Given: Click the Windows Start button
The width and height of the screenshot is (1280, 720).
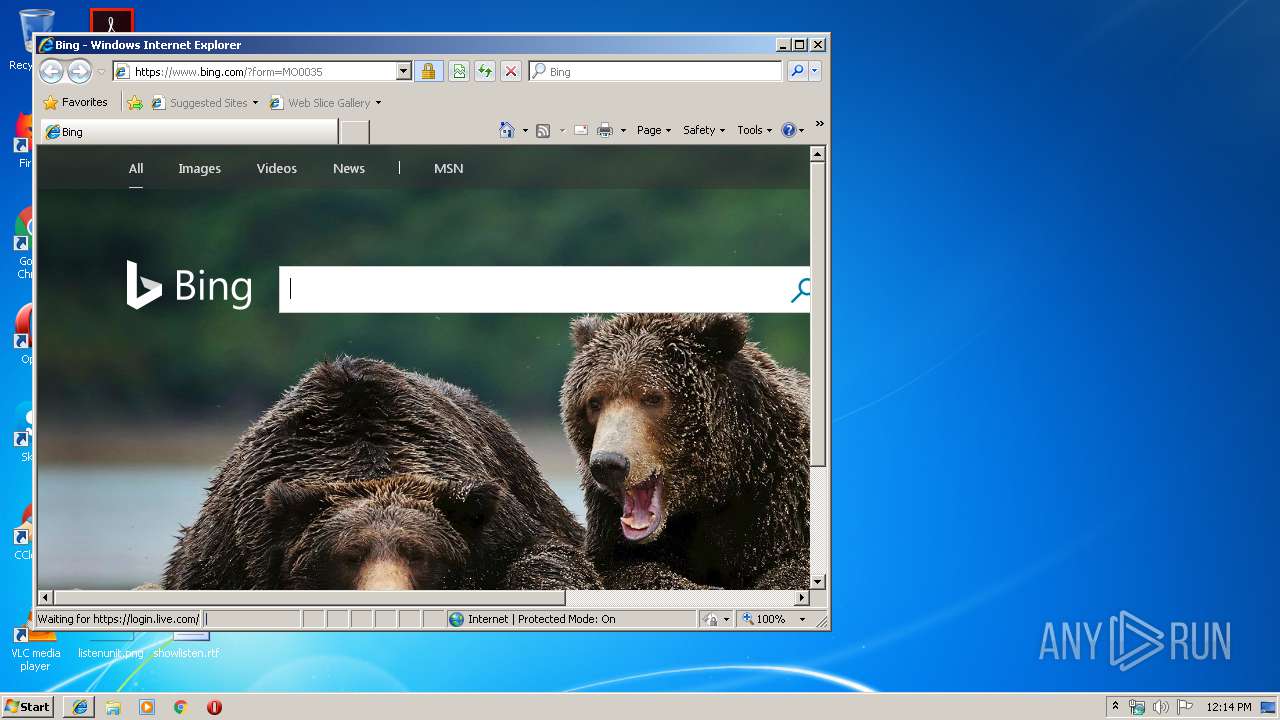Looking at the screenshot, I should coord(28,707).
